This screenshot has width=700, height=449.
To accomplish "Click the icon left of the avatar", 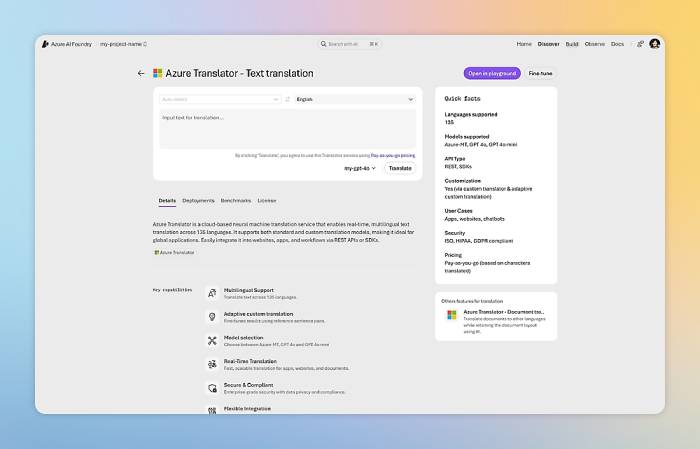I will pyautogui.click(x=640, y=44).
